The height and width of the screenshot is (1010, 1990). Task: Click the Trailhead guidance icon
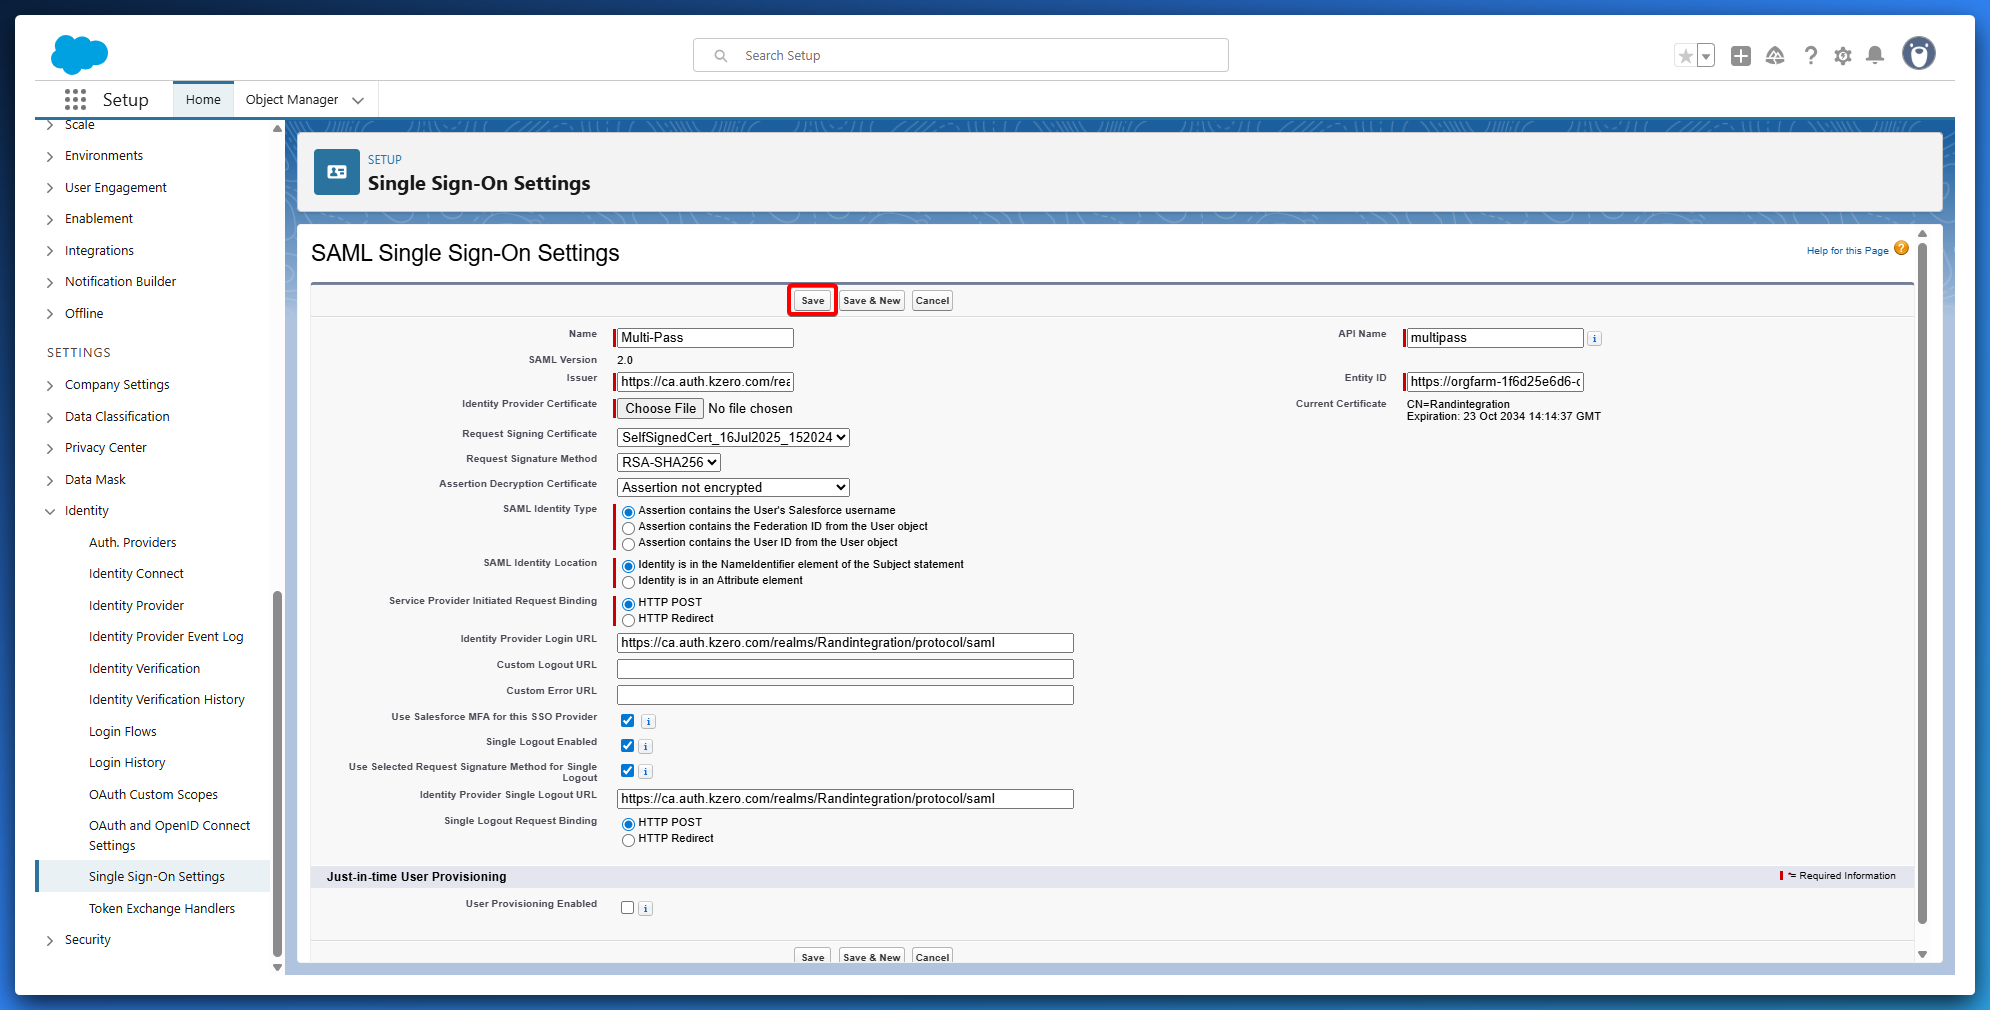1775,56
